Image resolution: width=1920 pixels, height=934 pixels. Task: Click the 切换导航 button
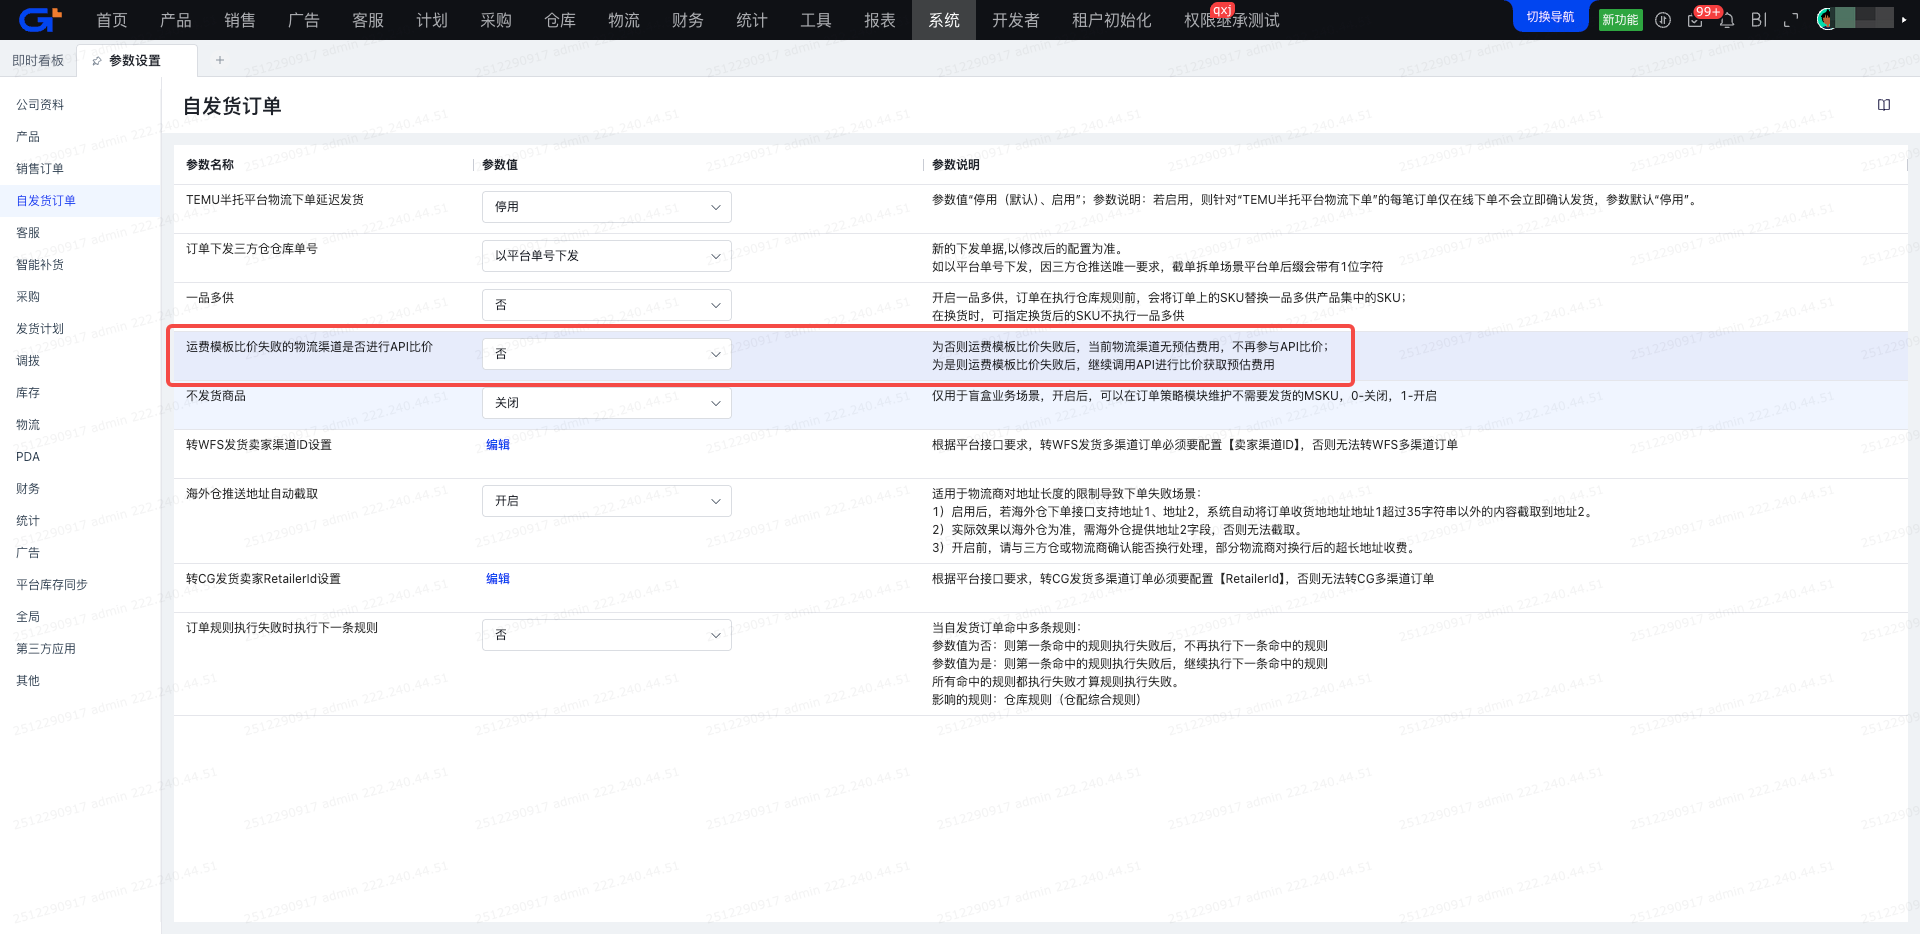(1550, 17)
